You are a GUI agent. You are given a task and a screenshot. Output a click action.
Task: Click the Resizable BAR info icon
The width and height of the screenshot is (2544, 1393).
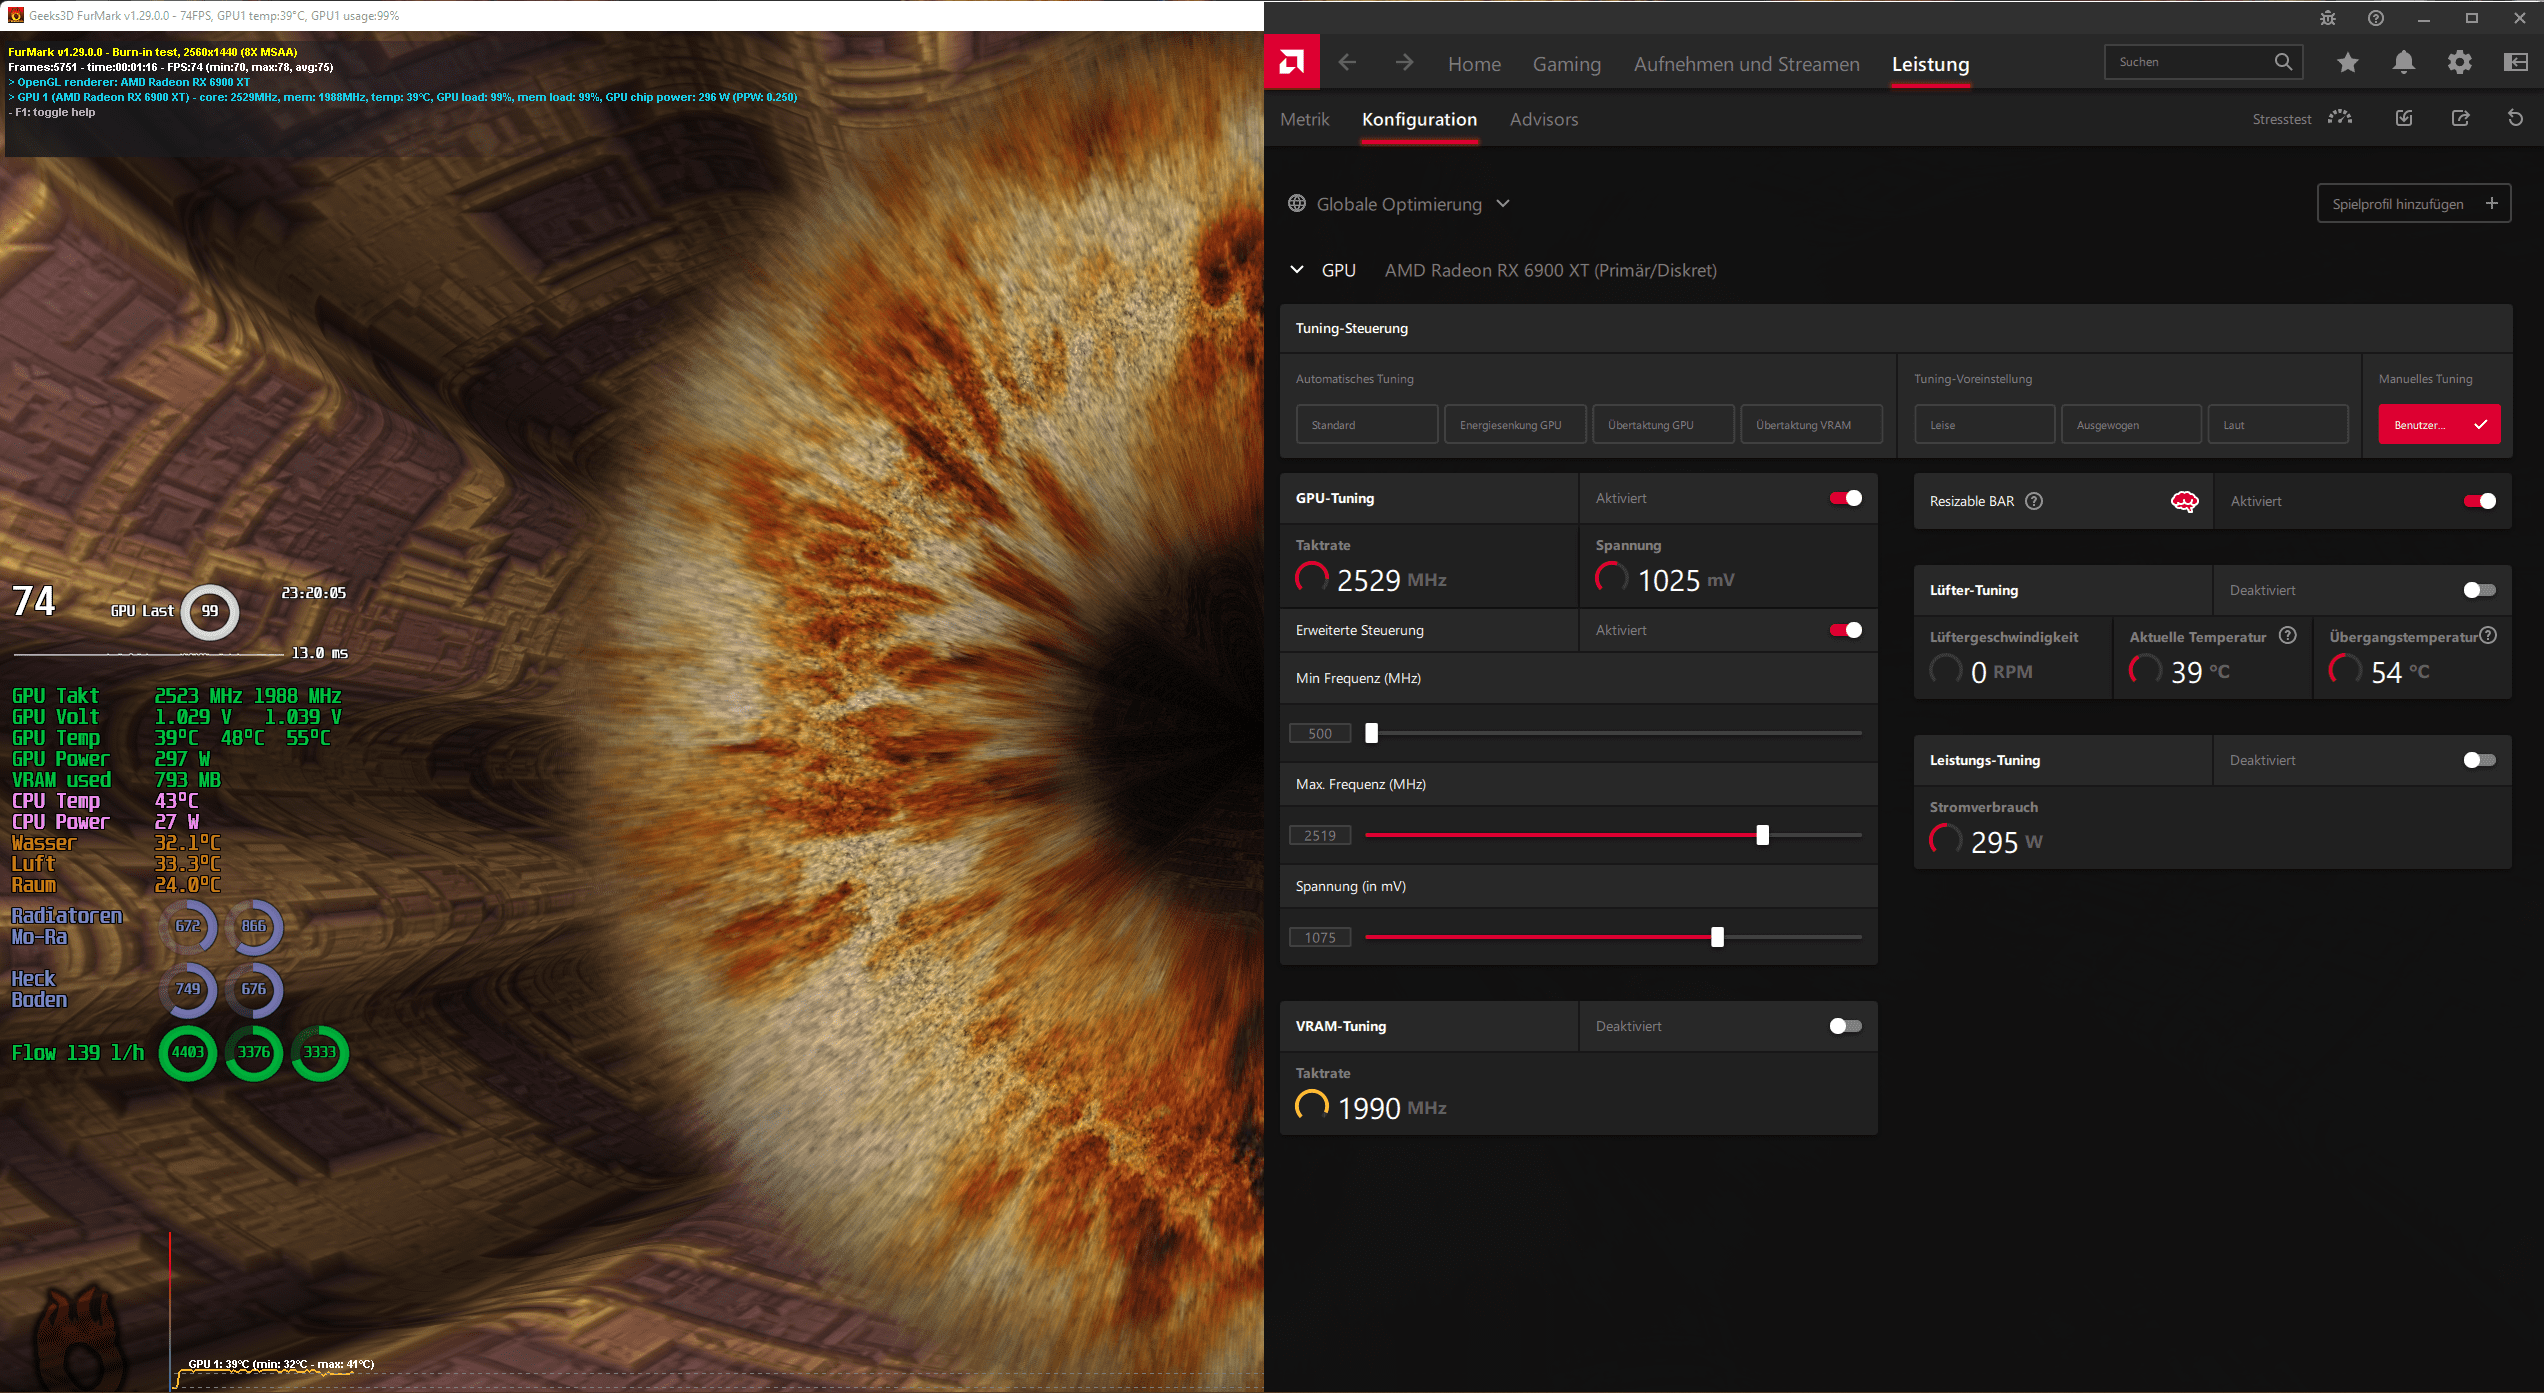pos(2034,501)
